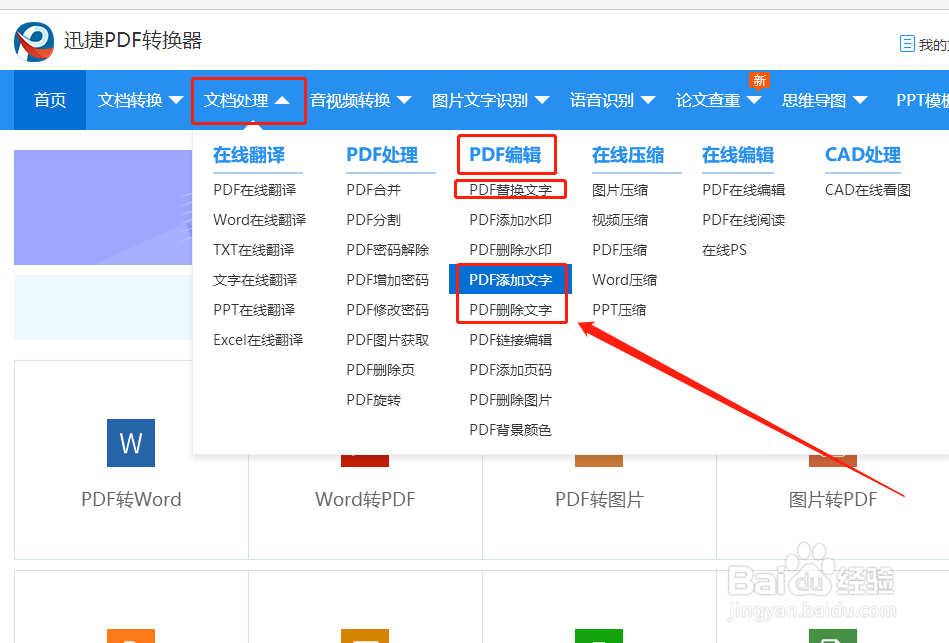Click the purple banner image
Viewport: 949px width, 643px height.
[103, 207]
